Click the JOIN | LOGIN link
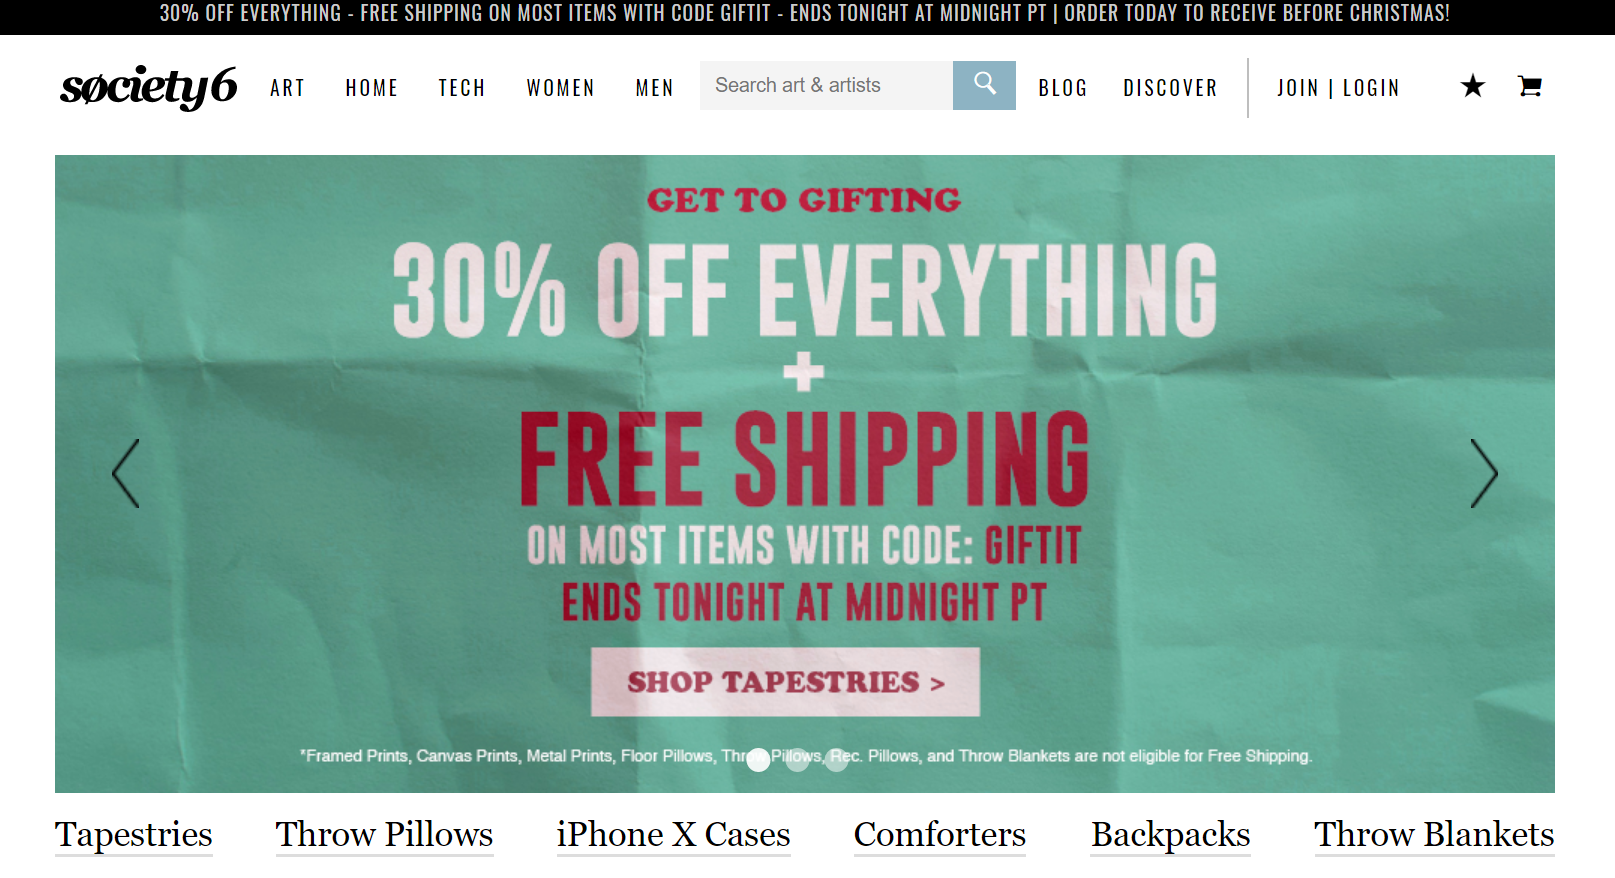This screenshot has height=878, width=1615. (x=1338, y=88)
